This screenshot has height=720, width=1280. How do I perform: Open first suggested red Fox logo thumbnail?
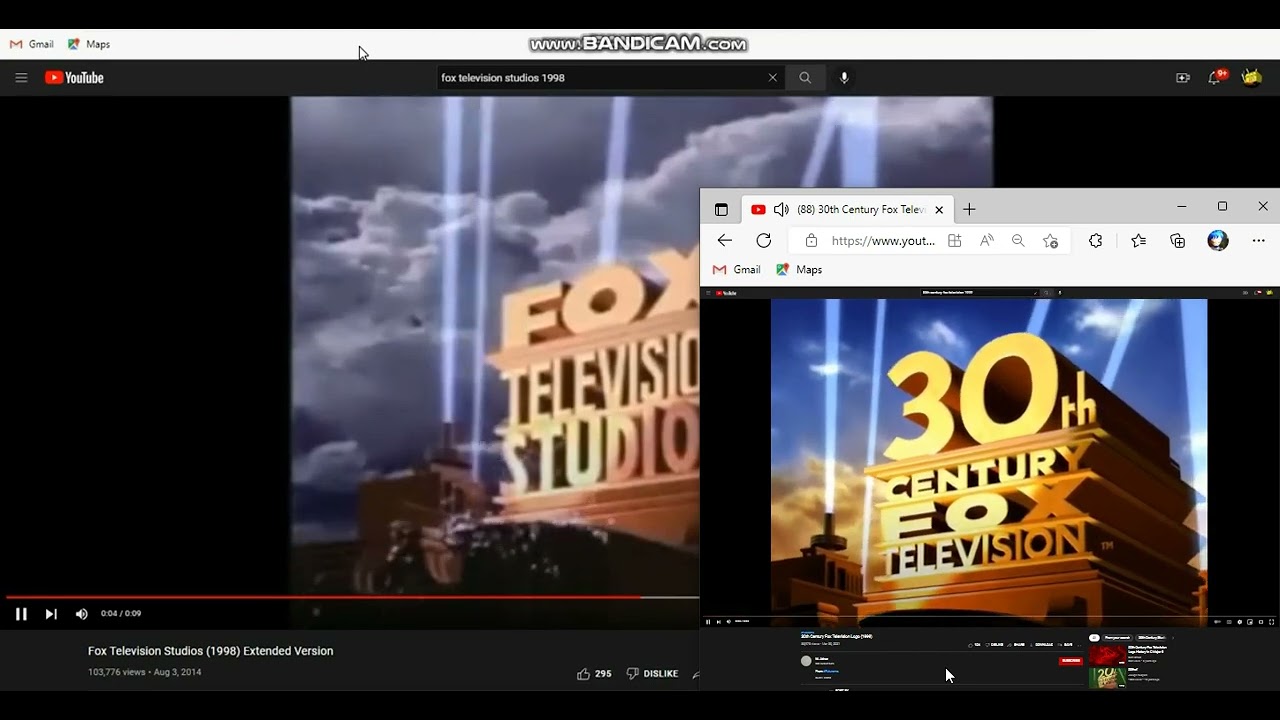tap(1107, 655)
